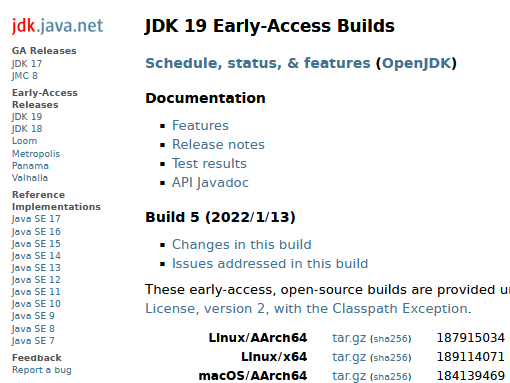Open the Metropolis early-access link
Screen dimensions: 510x383
click(36, 154)
